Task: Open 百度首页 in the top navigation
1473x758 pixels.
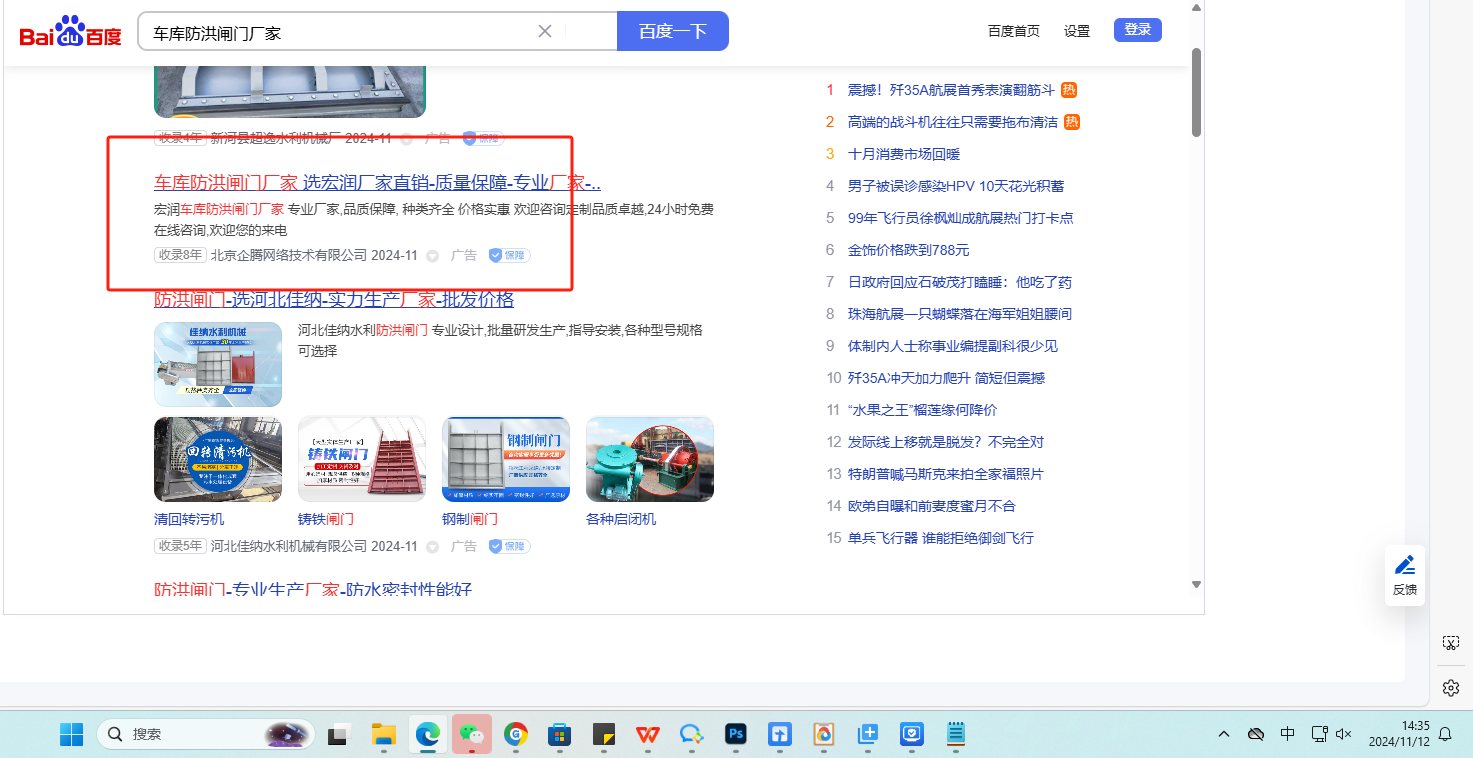Action: coord(1013,31)
